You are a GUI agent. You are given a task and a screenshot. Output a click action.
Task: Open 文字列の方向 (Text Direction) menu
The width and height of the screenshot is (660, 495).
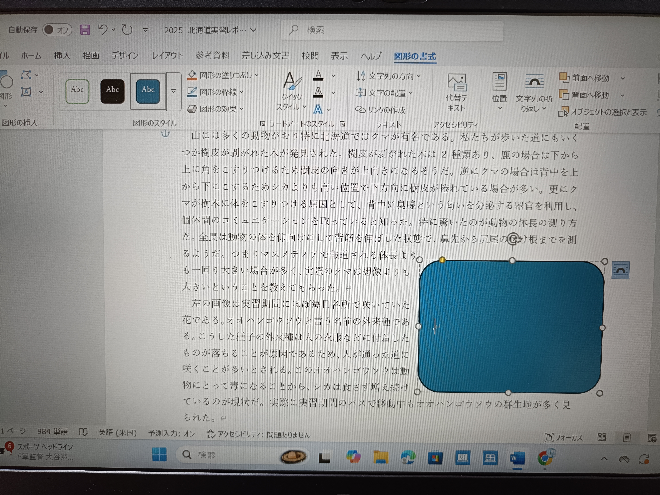(388, 76)
